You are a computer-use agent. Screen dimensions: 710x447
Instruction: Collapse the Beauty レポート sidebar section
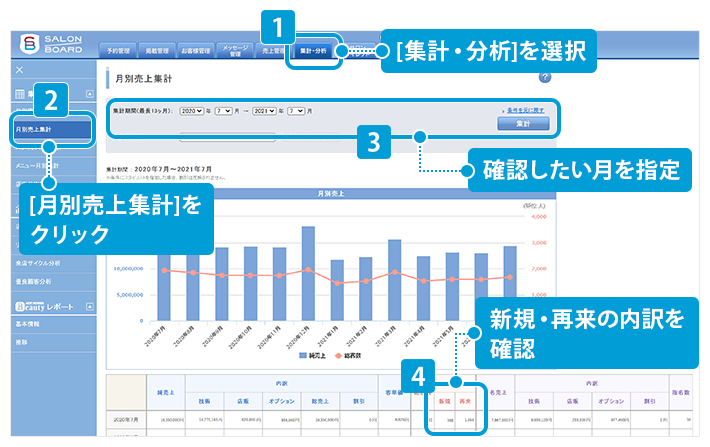(x=91, y=306)
